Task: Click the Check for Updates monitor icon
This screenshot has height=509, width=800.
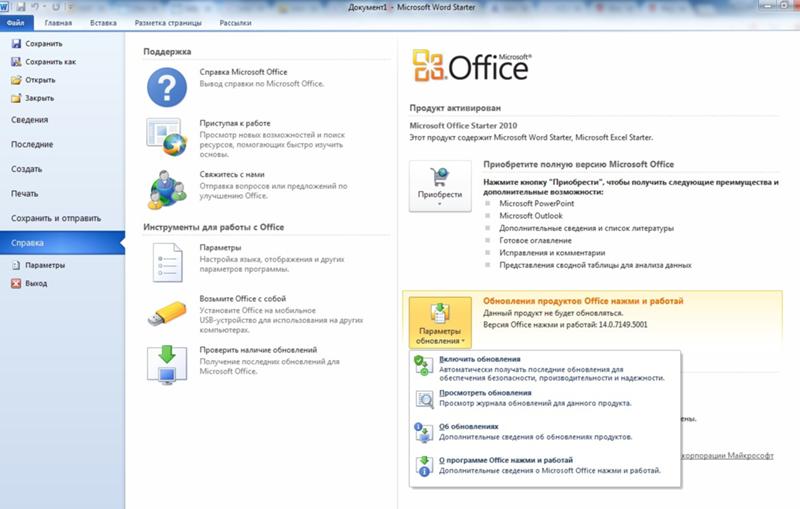Action: (x=167, y=364)
